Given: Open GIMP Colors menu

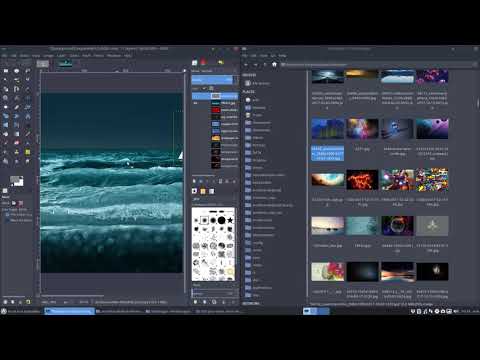Looking at the screenshot, I should coord(74,56).
